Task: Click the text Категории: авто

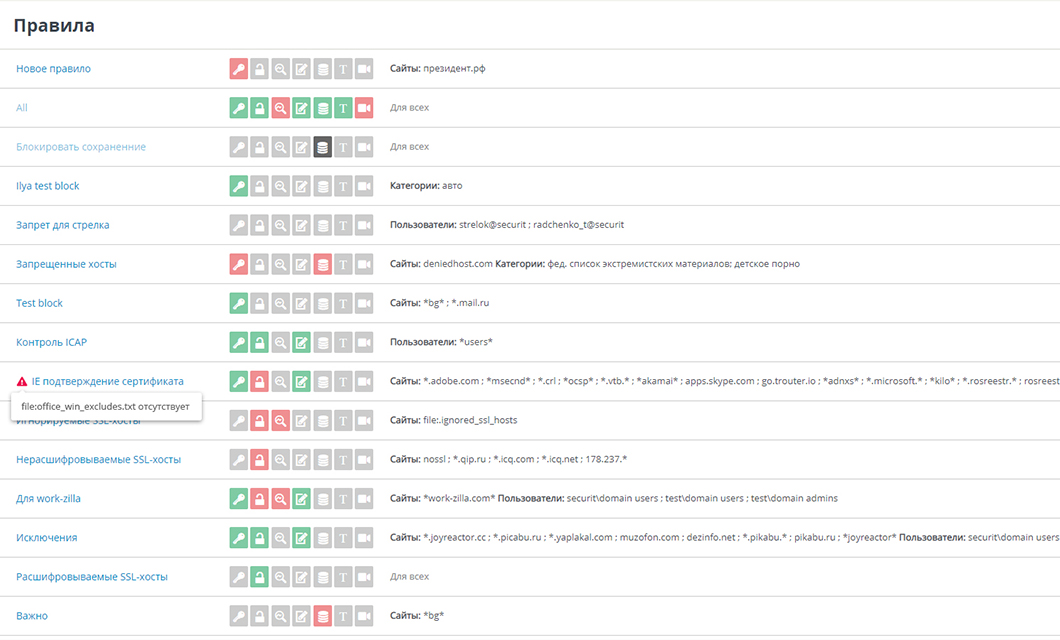Action: [426, 186]
